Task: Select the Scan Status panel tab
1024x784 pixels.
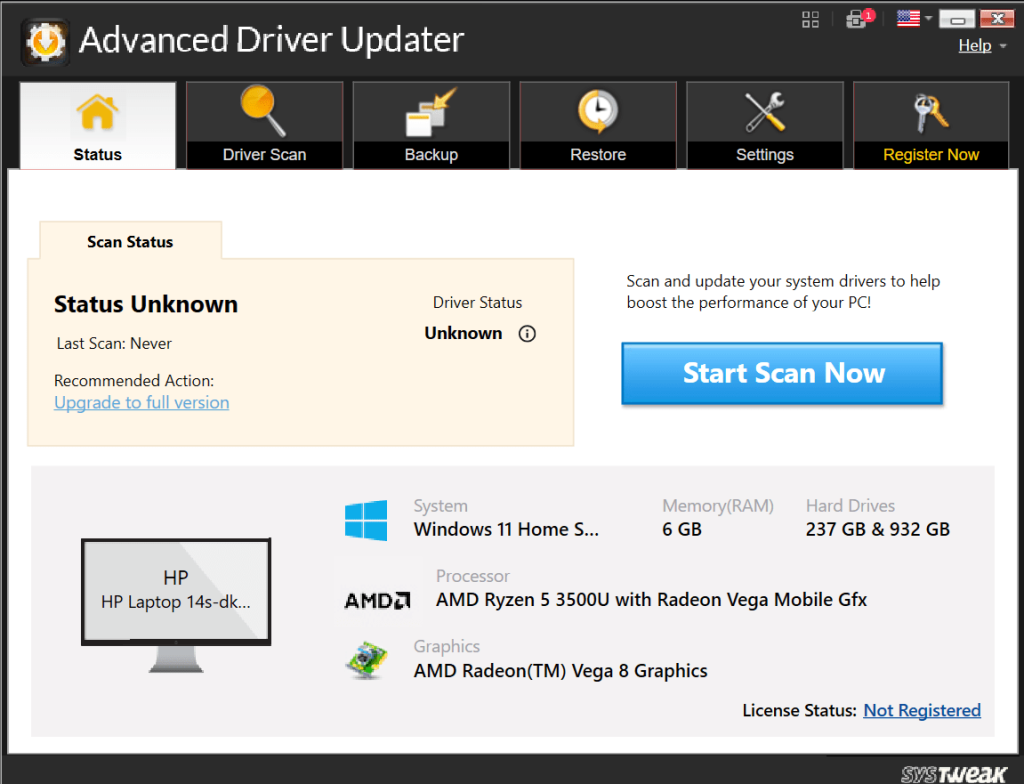Action: tap(130, 242)
